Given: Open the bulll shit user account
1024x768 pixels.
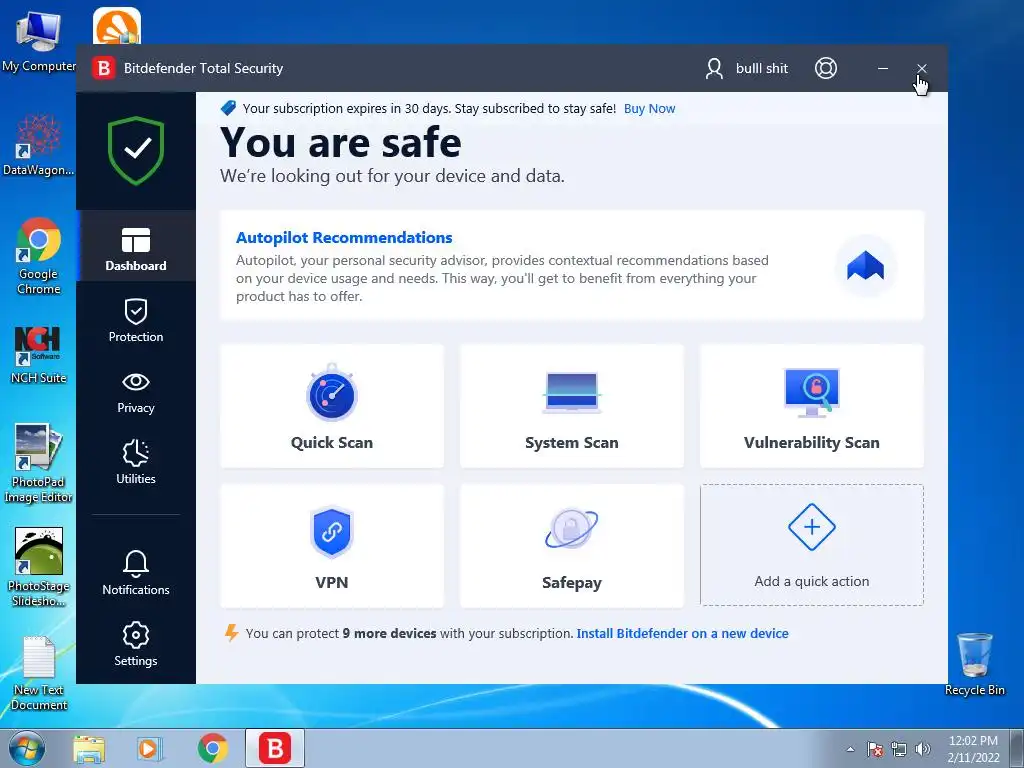Looking at the screenshot, I should pos(746,69).
